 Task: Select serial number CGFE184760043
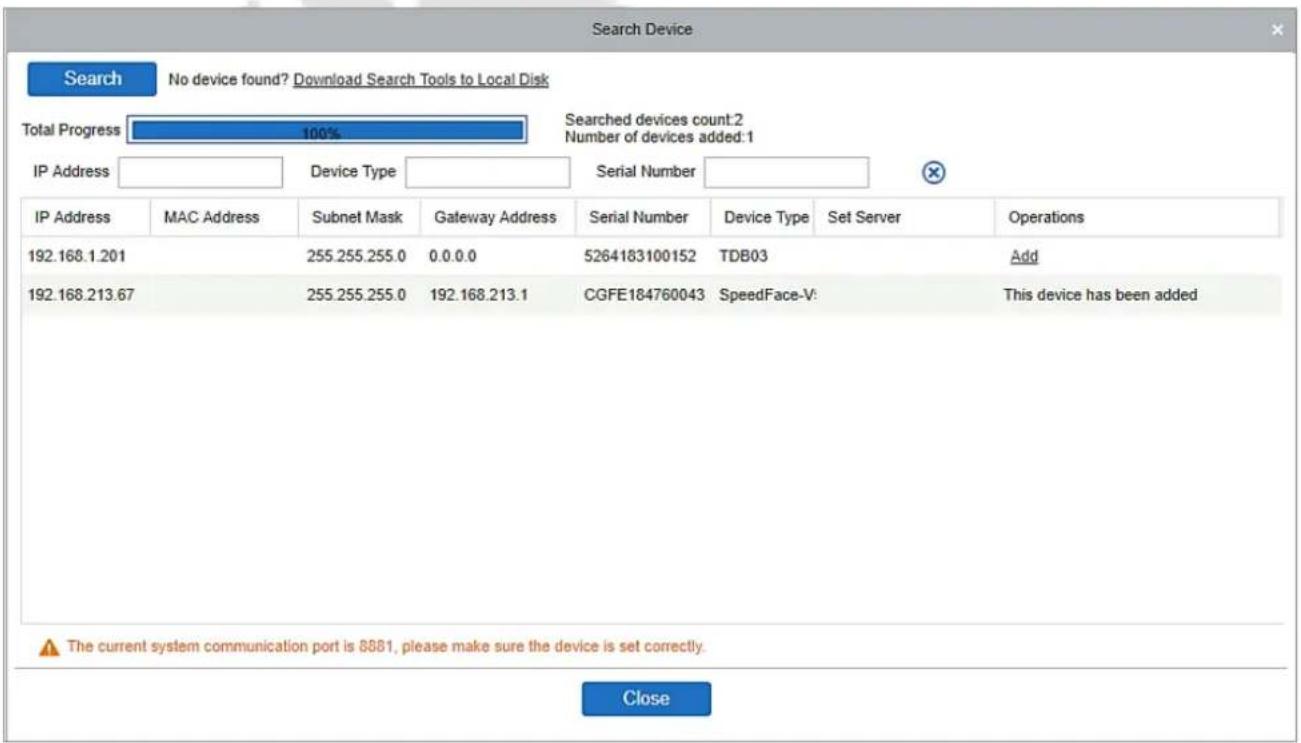coord(644,296)
